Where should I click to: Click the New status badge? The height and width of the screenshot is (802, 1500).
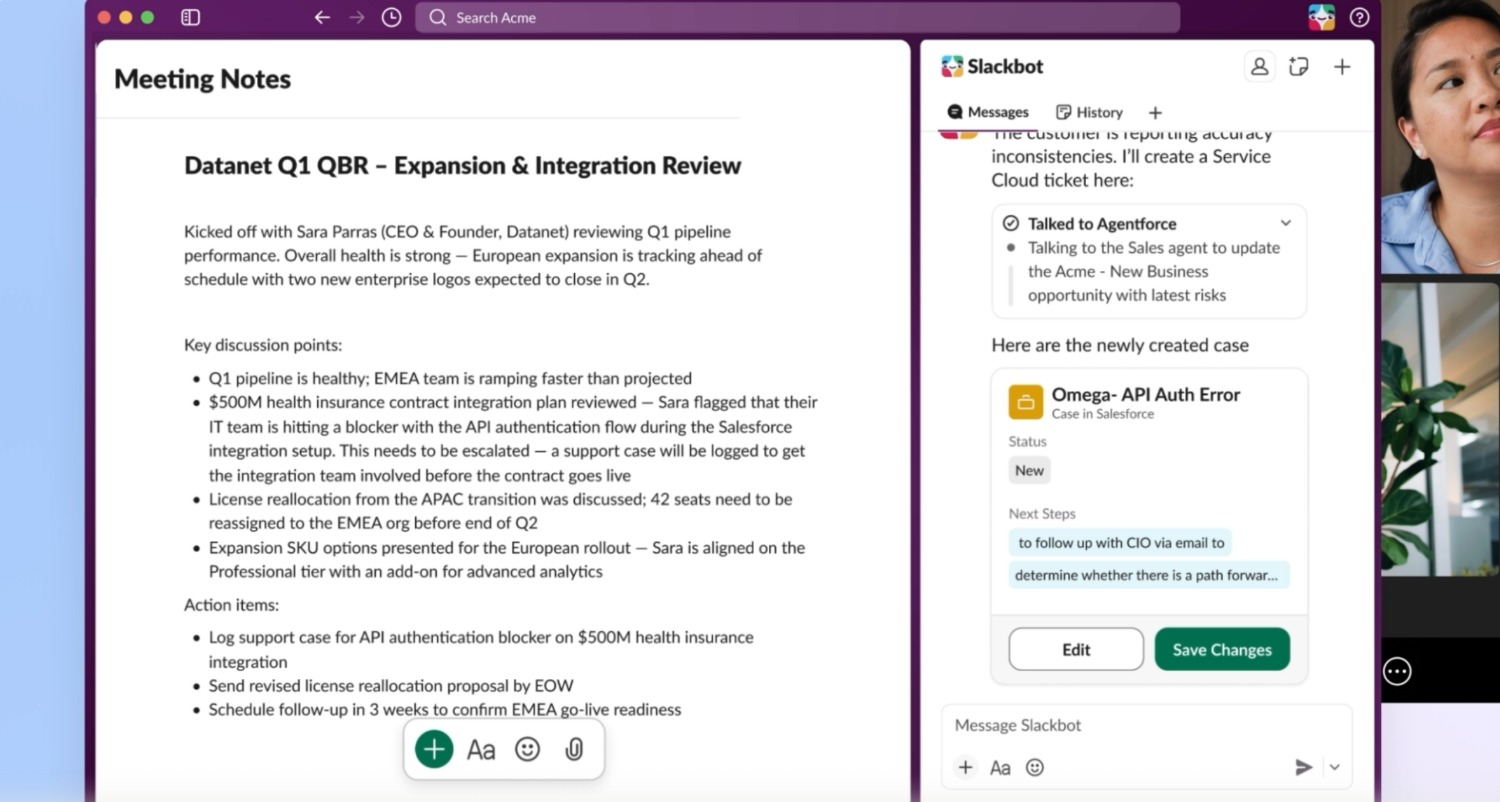(1029, 470)
